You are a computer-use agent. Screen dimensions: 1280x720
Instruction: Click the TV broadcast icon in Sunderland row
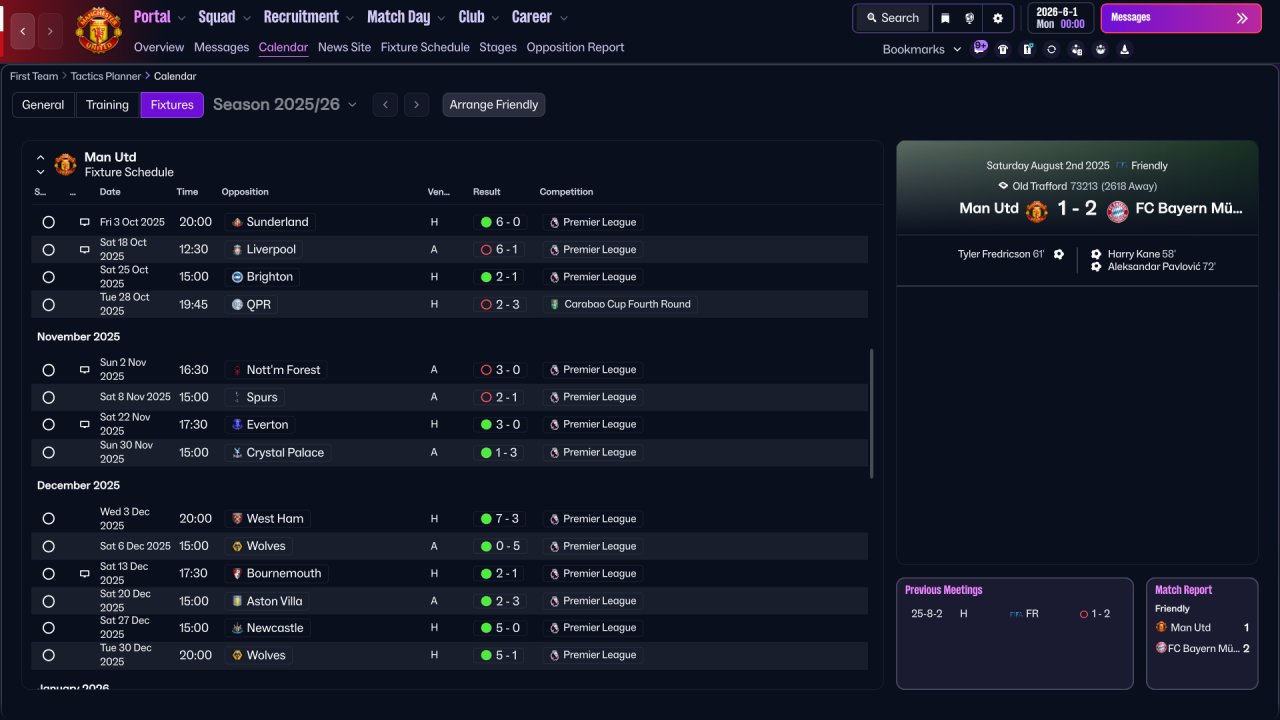(84, 222)
